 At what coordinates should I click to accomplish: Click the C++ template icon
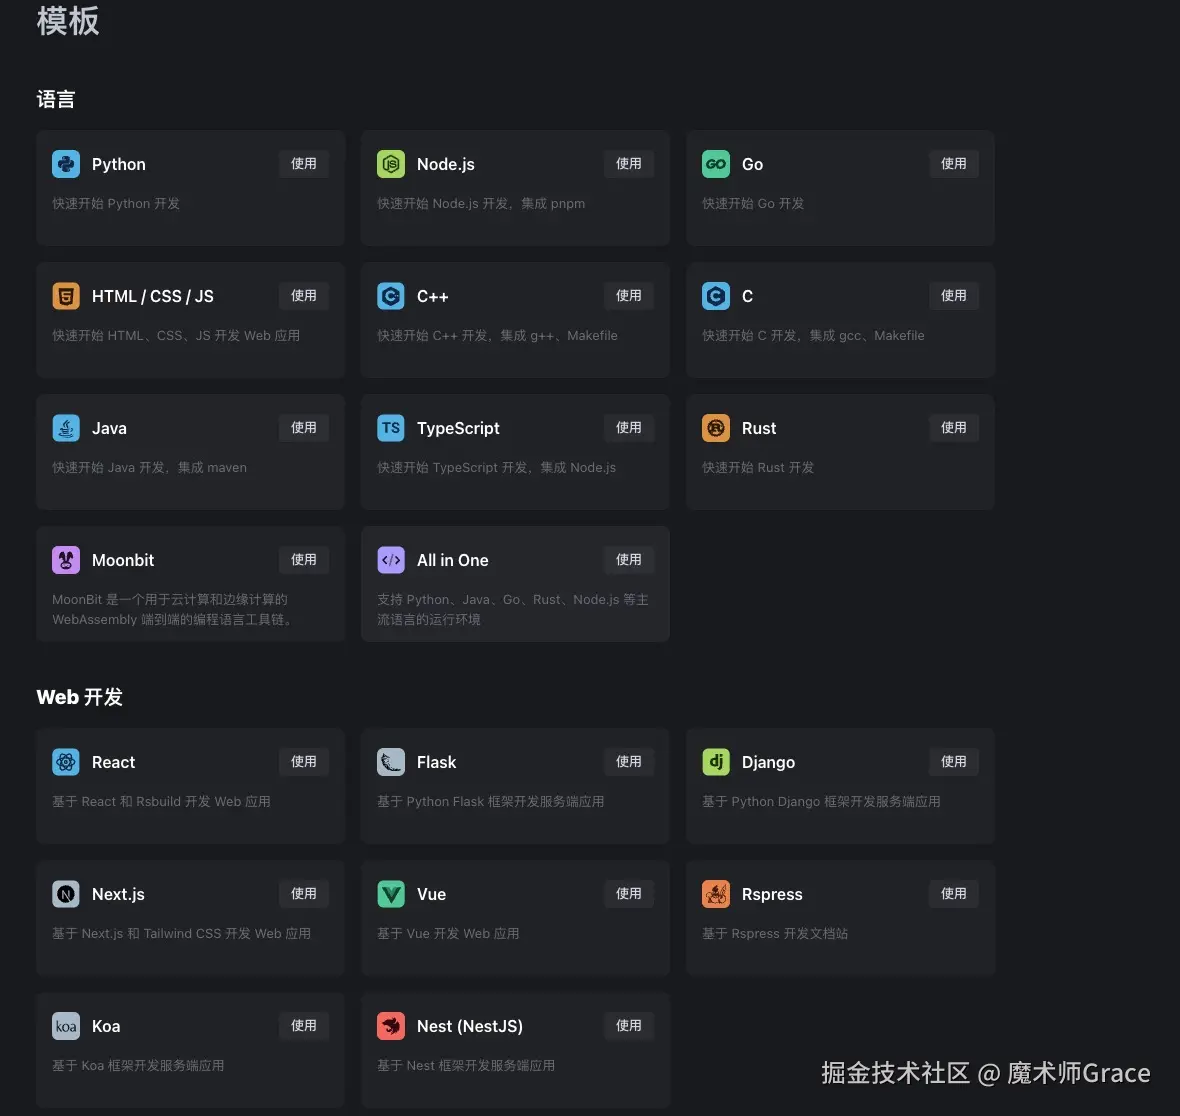[x=391, y=296]
